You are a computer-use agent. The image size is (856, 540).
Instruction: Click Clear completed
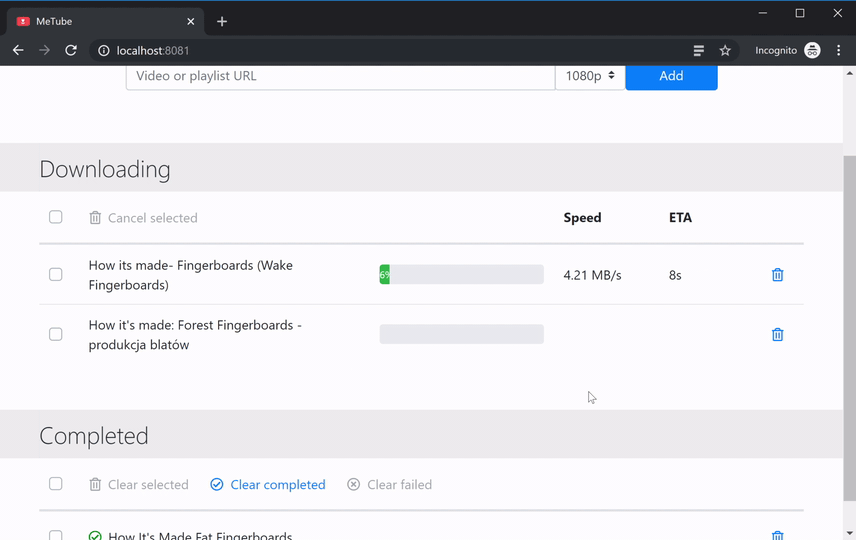[x=268, y=484]
